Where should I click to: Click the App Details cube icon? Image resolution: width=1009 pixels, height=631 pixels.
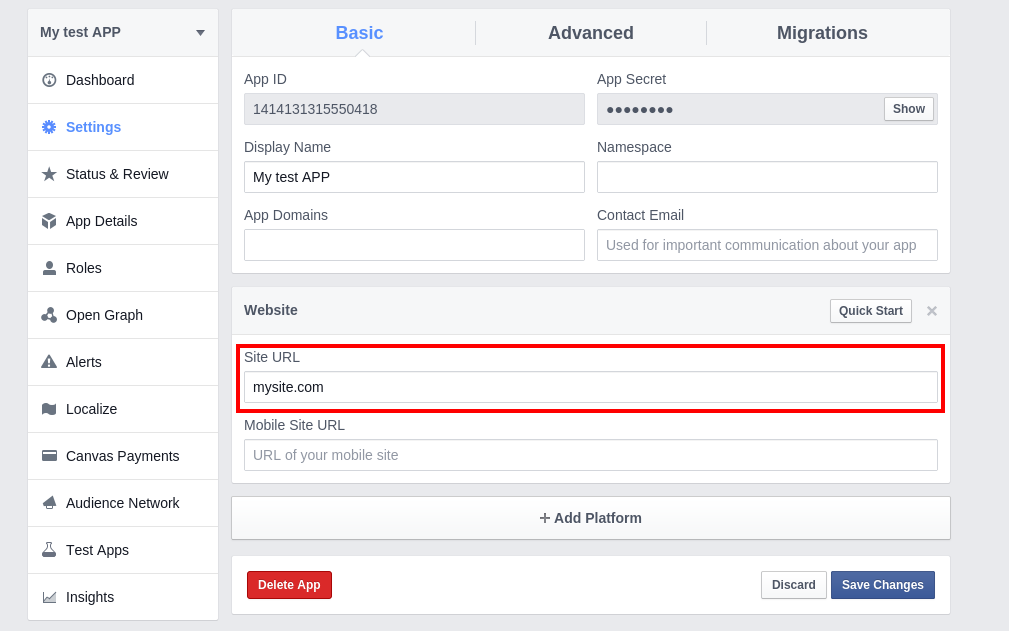pyautogui.click(x=49, y=221)
